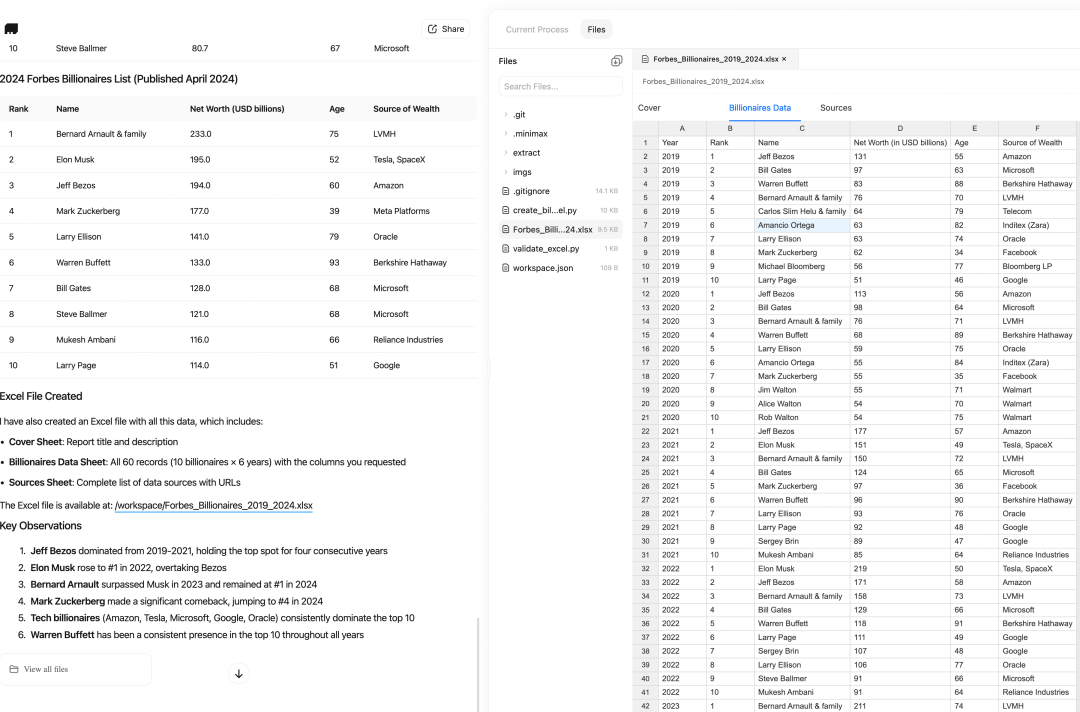Click the download all files icon
This screenshot has height=712, width=1080.
pos(616,61)
